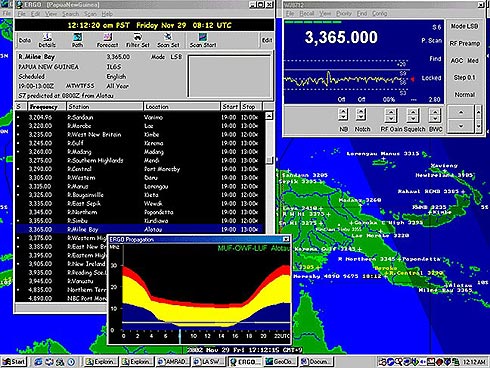Click Internet Explorer quick launch icon
The width and height of the screenshot is (490, 368).
(39, 362)
